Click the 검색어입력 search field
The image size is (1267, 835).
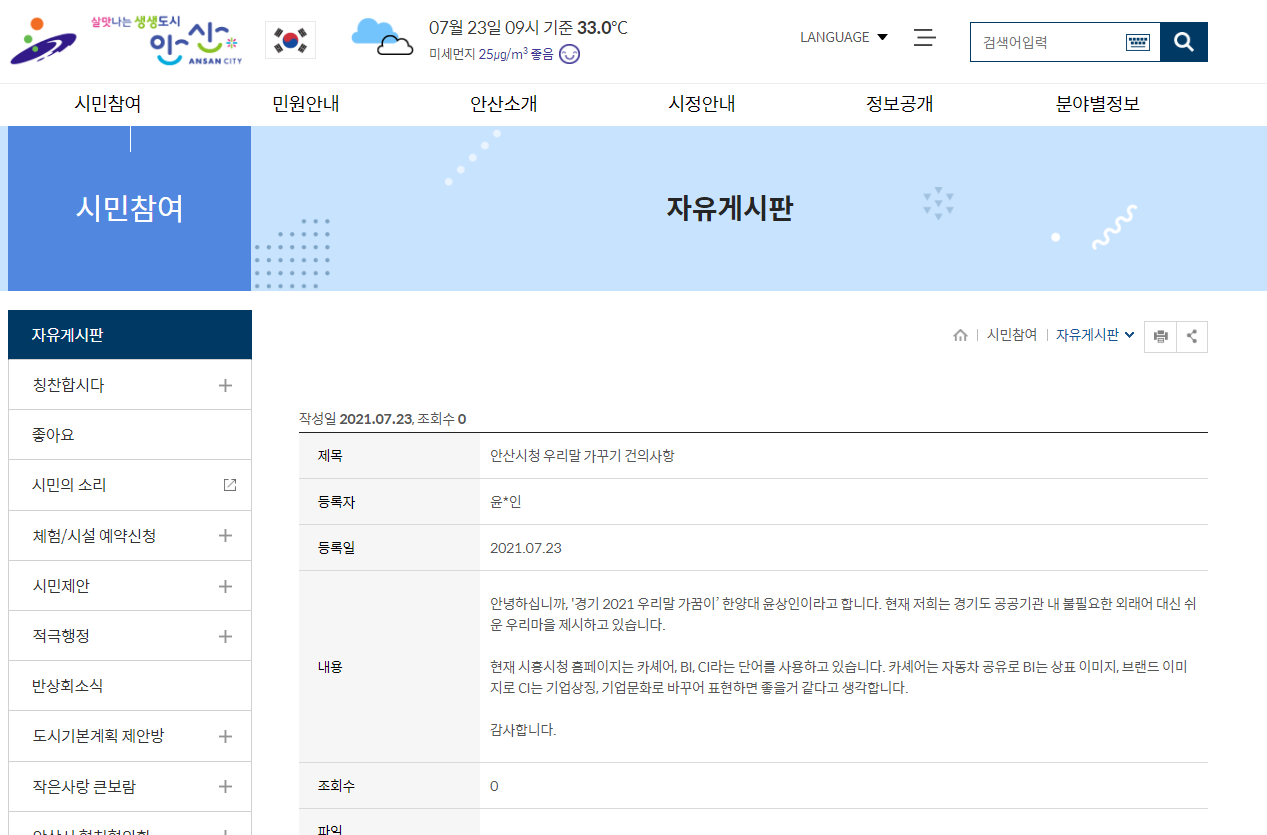point(1045,42)
